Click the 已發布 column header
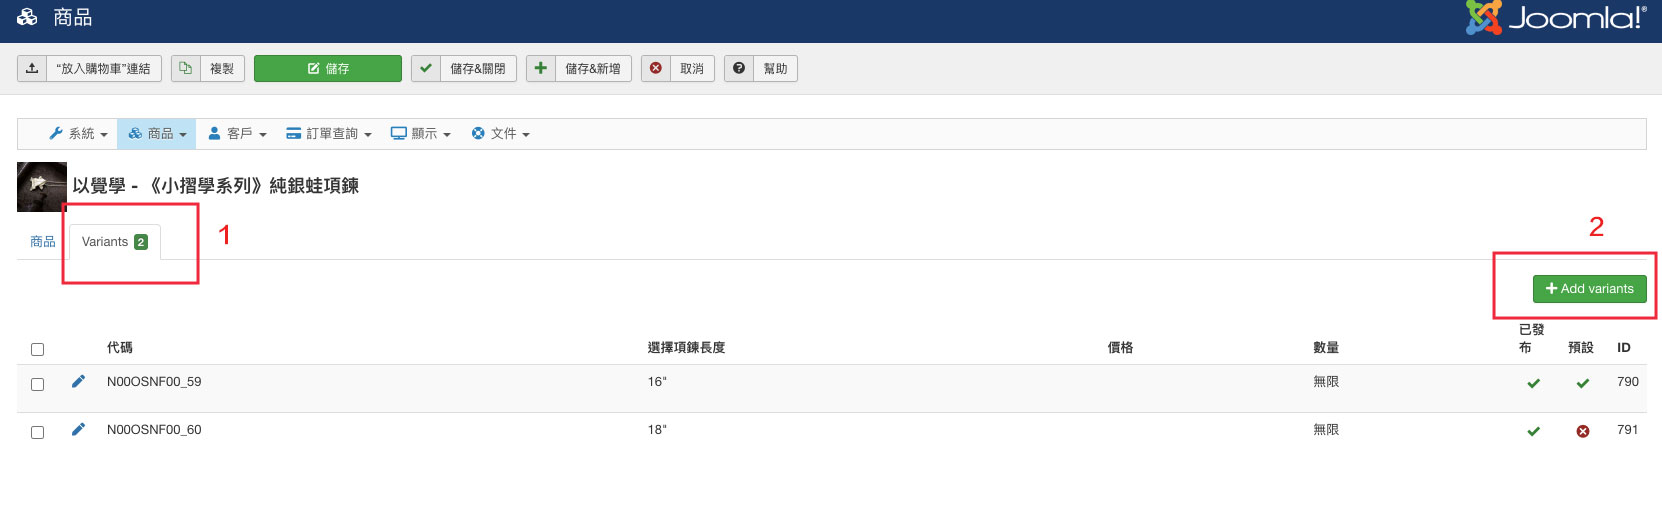1662x527 pixels. coord(1532,338)
